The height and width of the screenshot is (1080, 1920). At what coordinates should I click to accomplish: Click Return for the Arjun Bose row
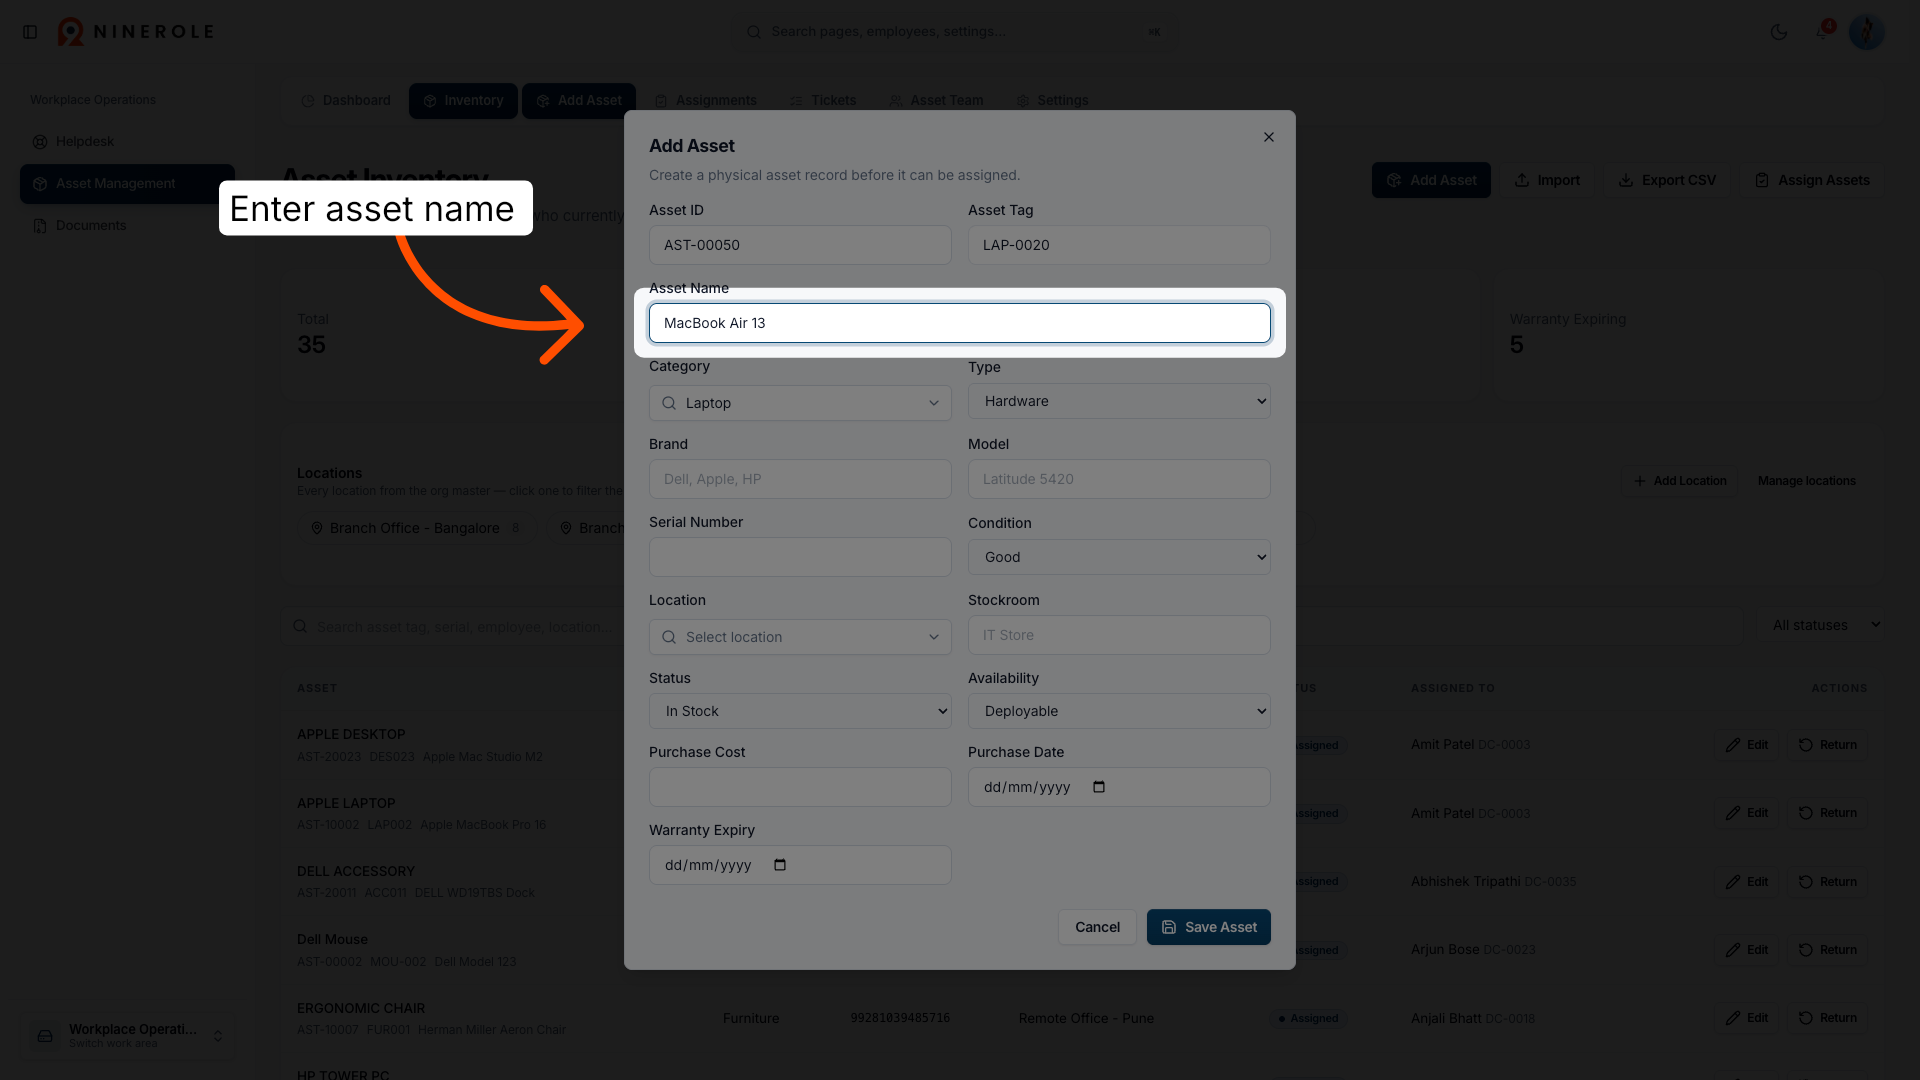[x=1827, y=950]
